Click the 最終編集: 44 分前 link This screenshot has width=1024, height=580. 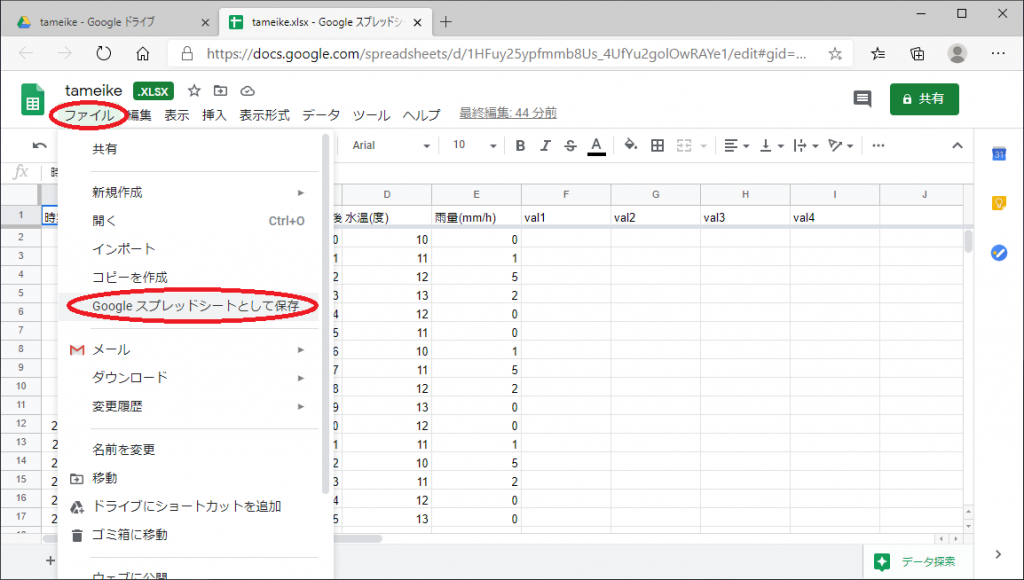tap(507, 114)
